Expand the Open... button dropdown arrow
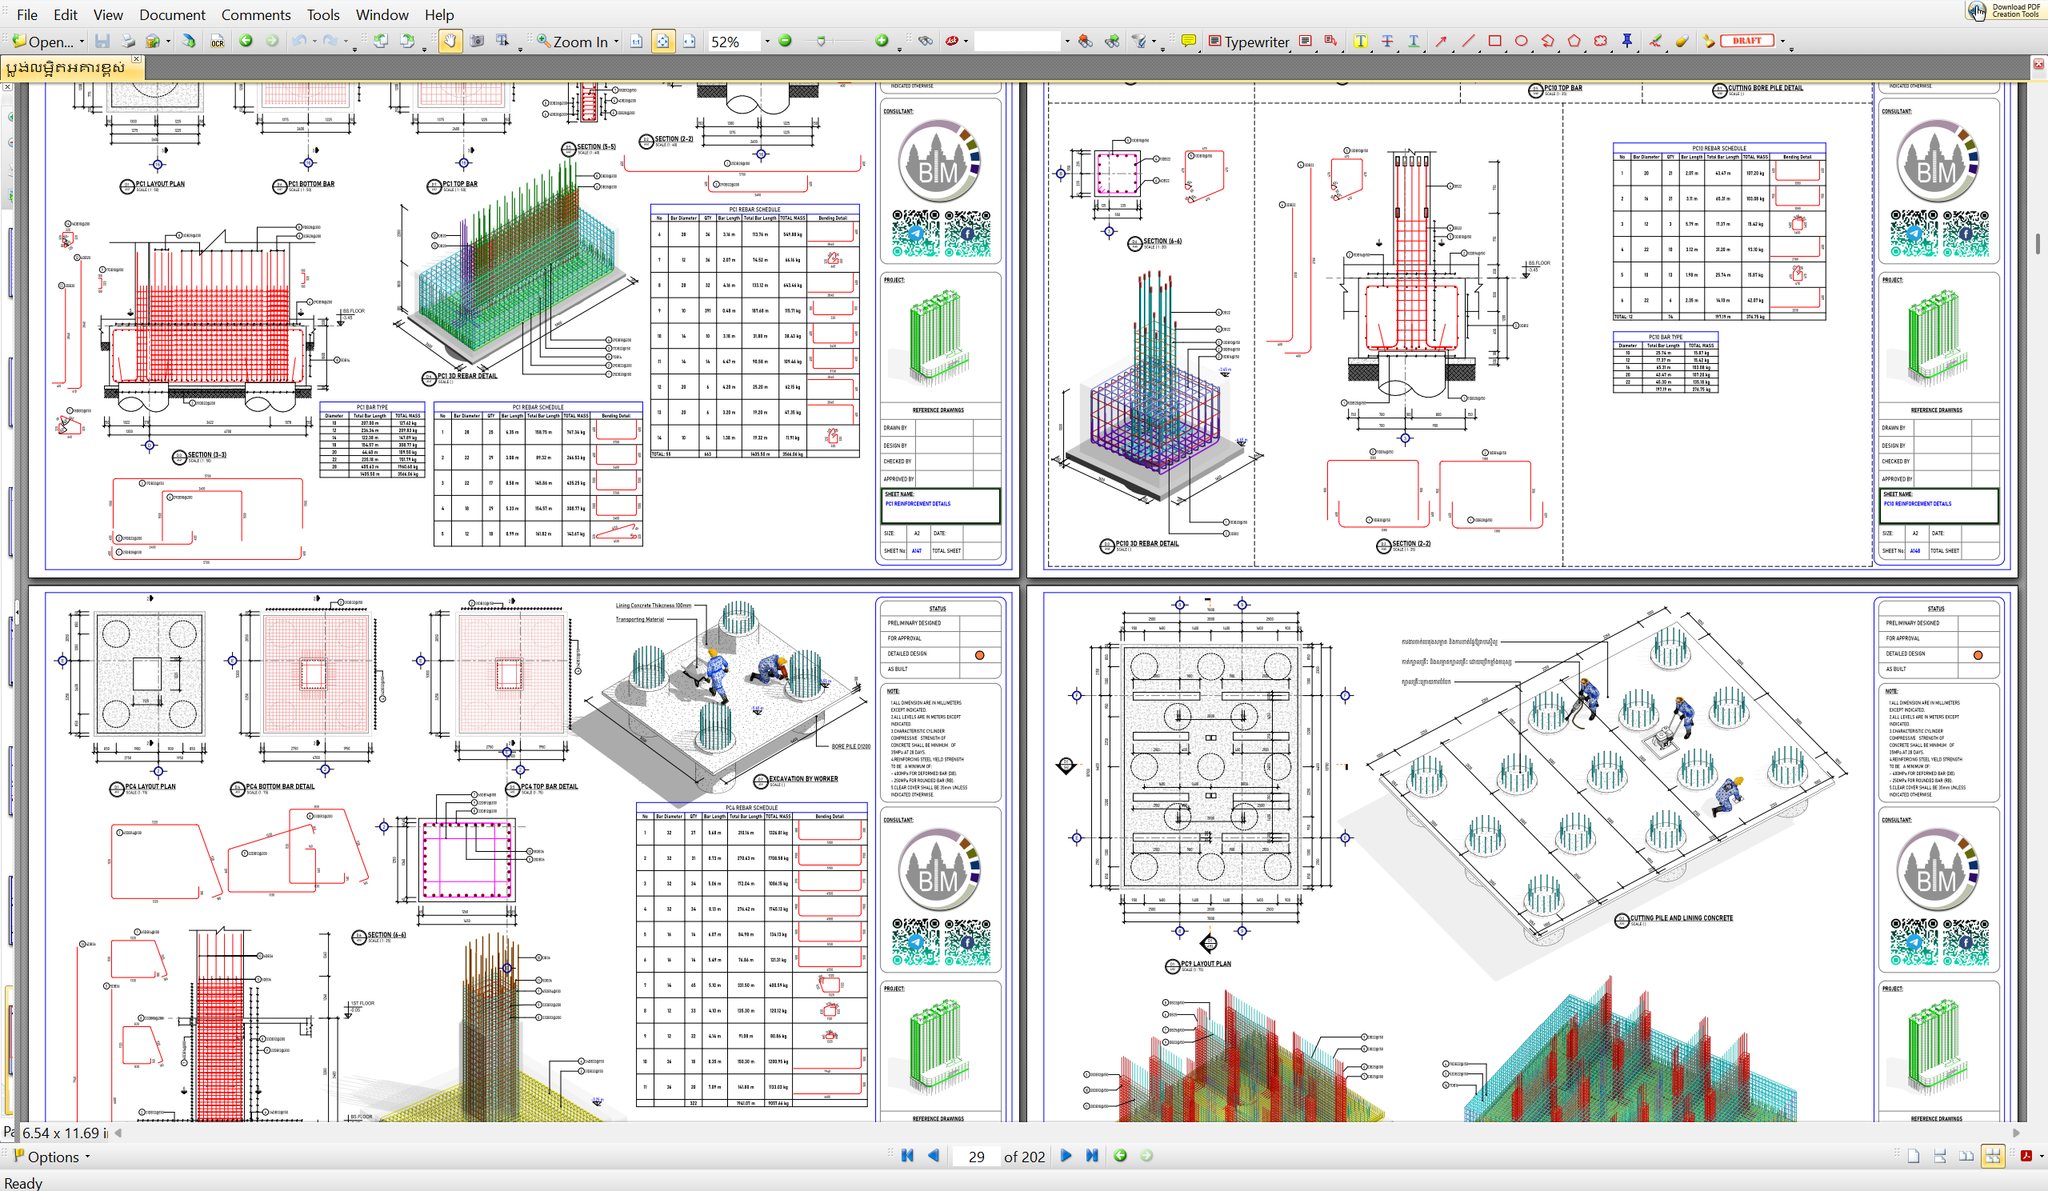 [x=81, y=41]
